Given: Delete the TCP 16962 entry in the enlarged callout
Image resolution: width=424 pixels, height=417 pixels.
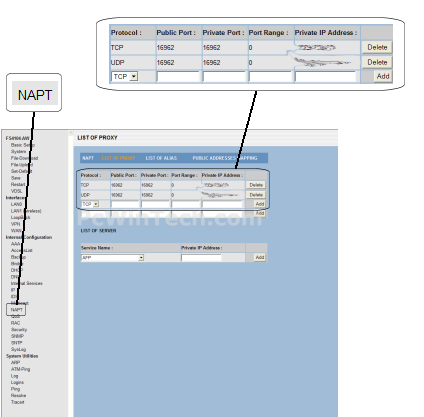Looking at the screenshot, I should coord(377,47).
